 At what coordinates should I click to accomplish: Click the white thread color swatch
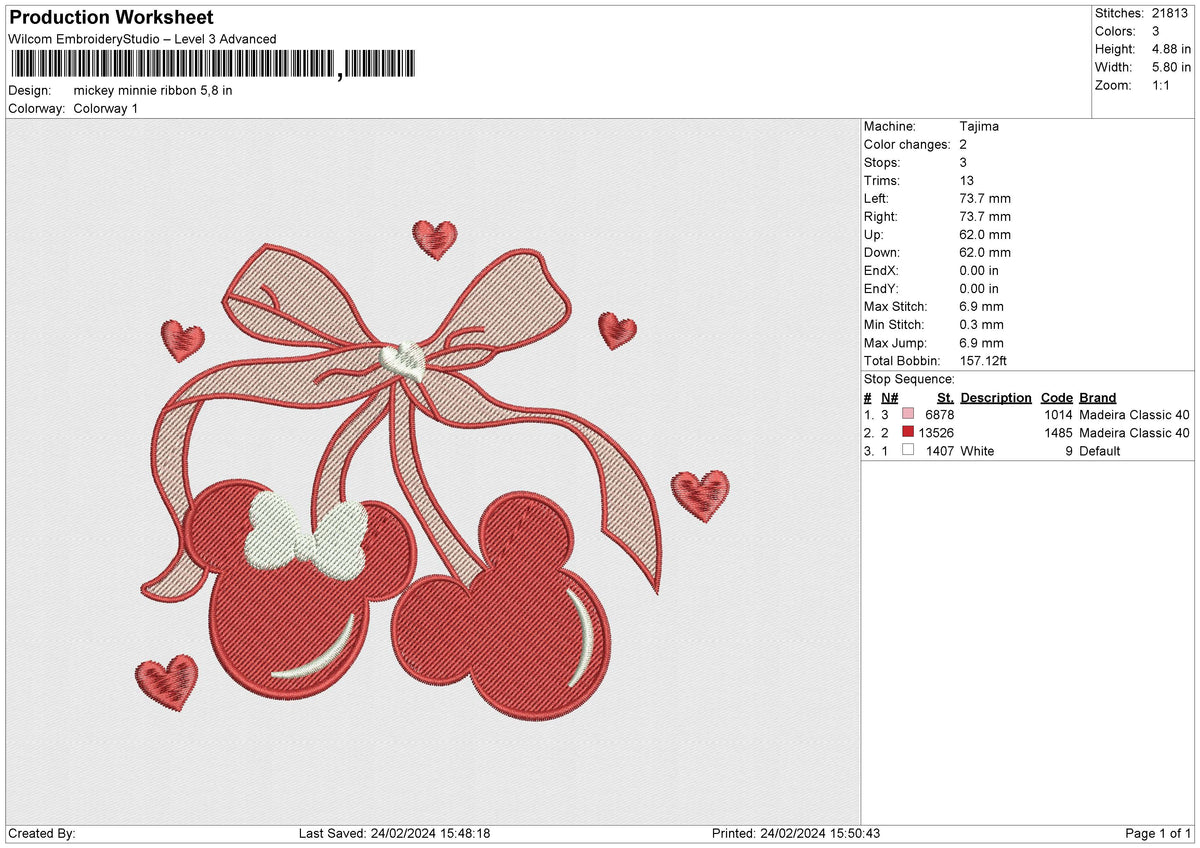point(908,450)
